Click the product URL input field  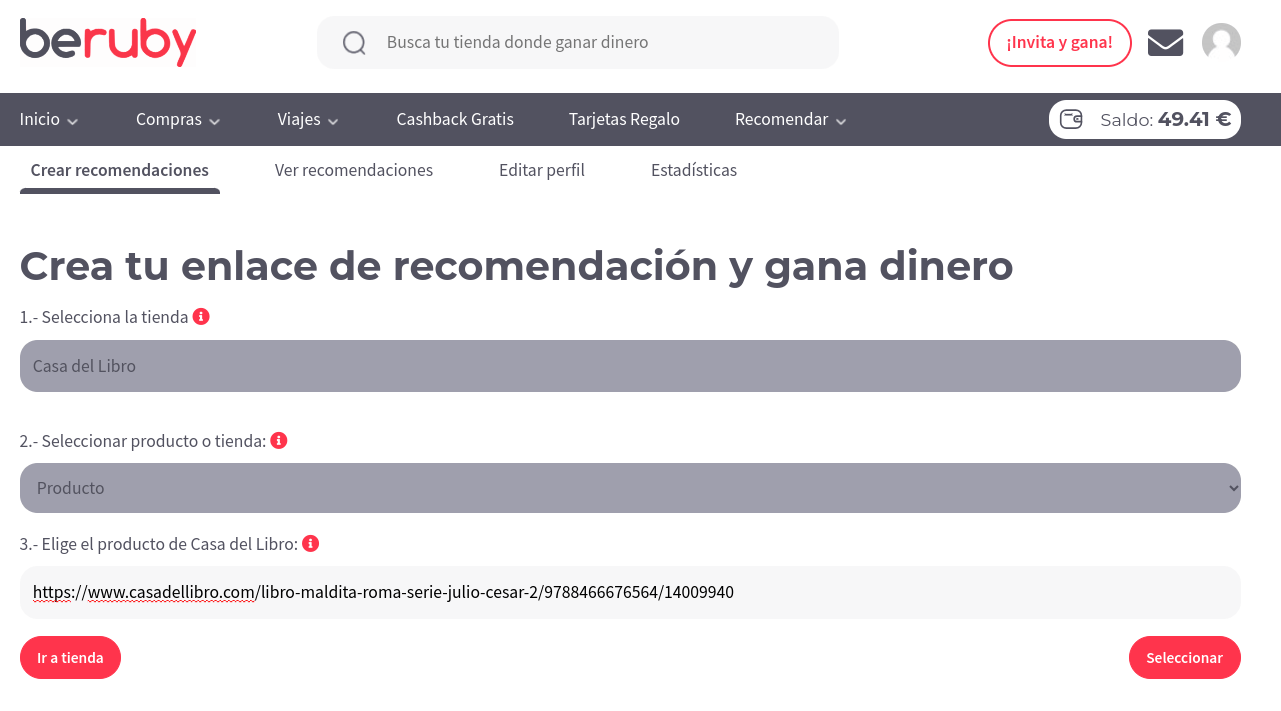(630, 593)
